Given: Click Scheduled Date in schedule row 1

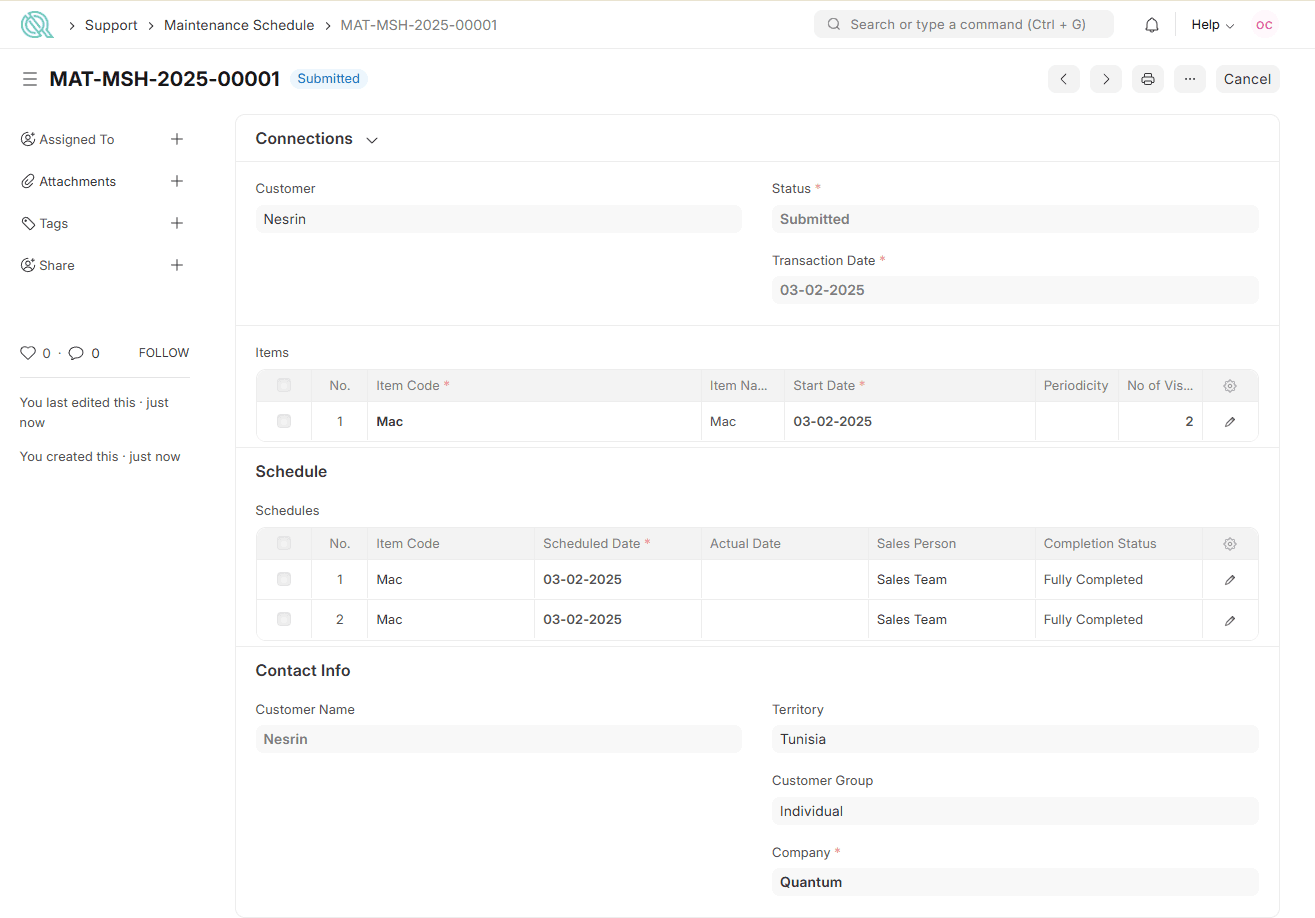Looking at the screenshot, I should (582, 580).
